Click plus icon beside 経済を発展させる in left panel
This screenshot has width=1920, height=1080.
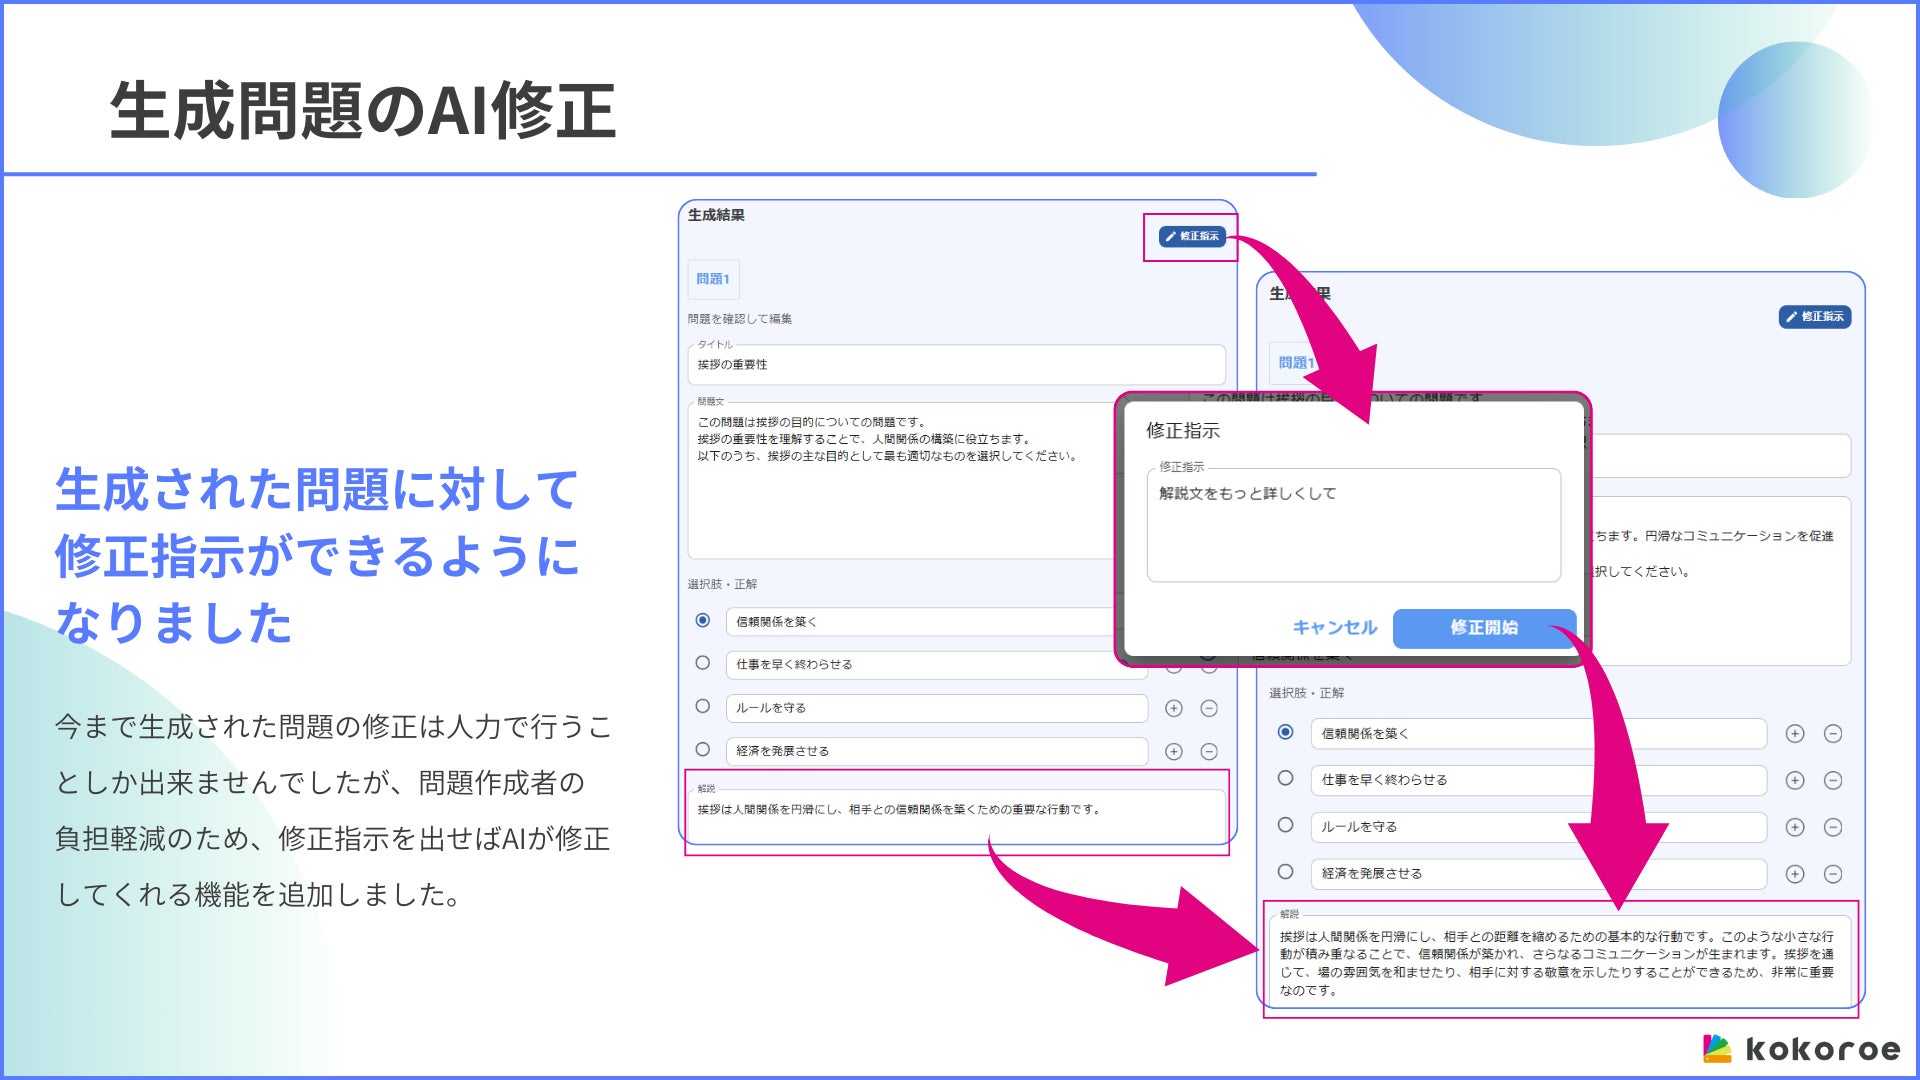click(1174, 751)
